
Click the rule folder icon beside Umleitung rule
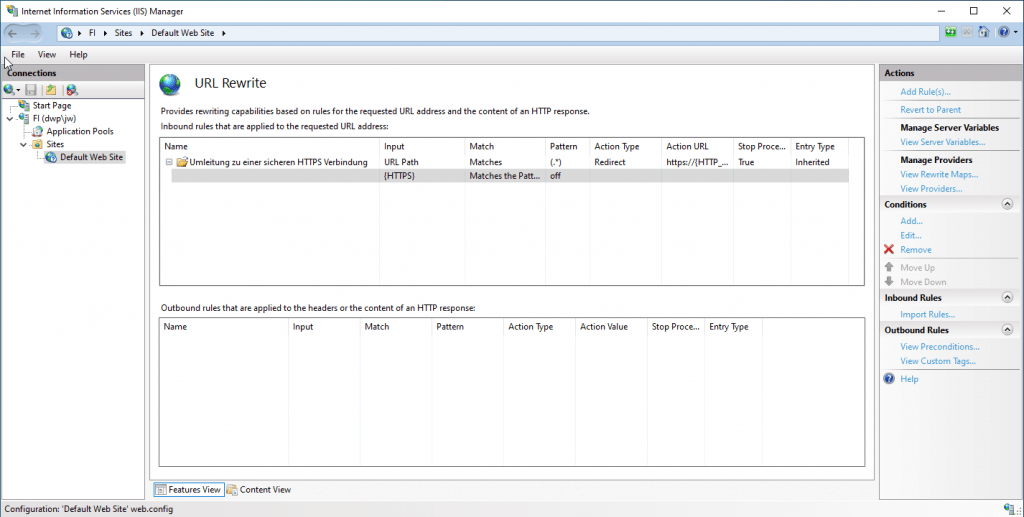(x=182, y=162)
